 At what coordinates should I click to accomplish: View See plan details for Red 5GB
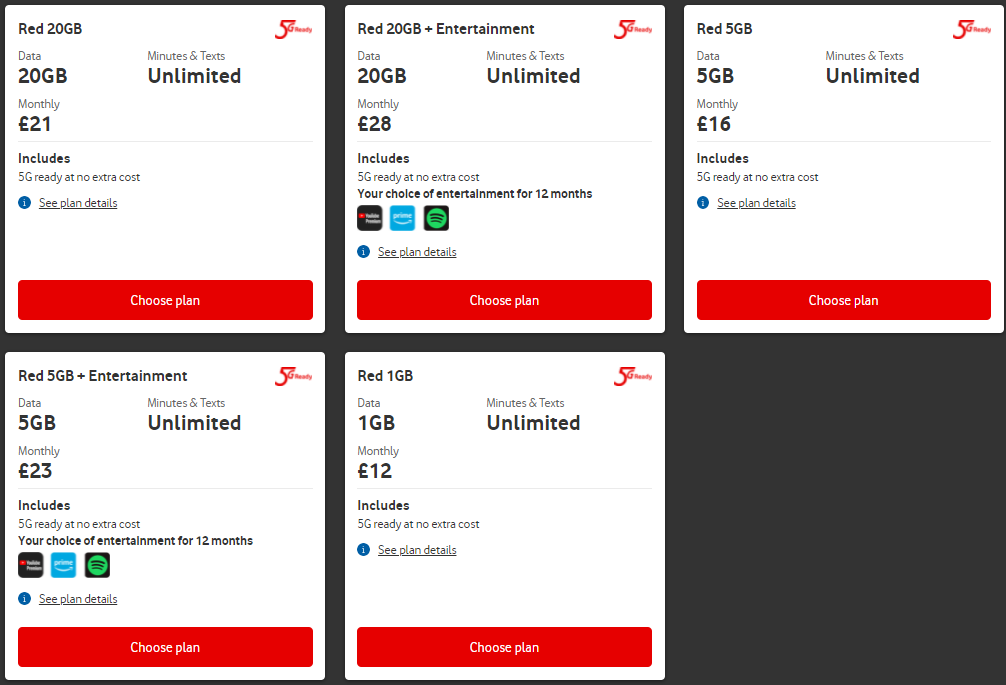(x=756, y=203)
